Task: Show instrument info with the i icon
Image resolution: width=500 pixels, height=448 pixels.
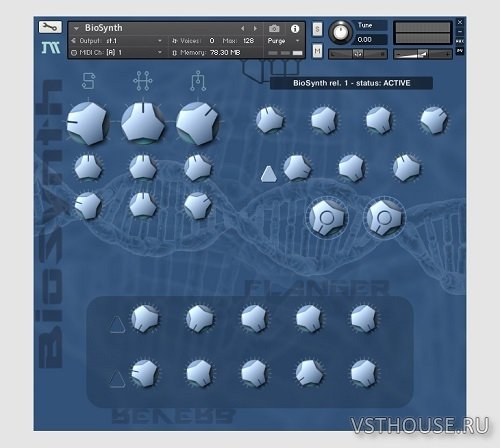Action: pos(295,29)
